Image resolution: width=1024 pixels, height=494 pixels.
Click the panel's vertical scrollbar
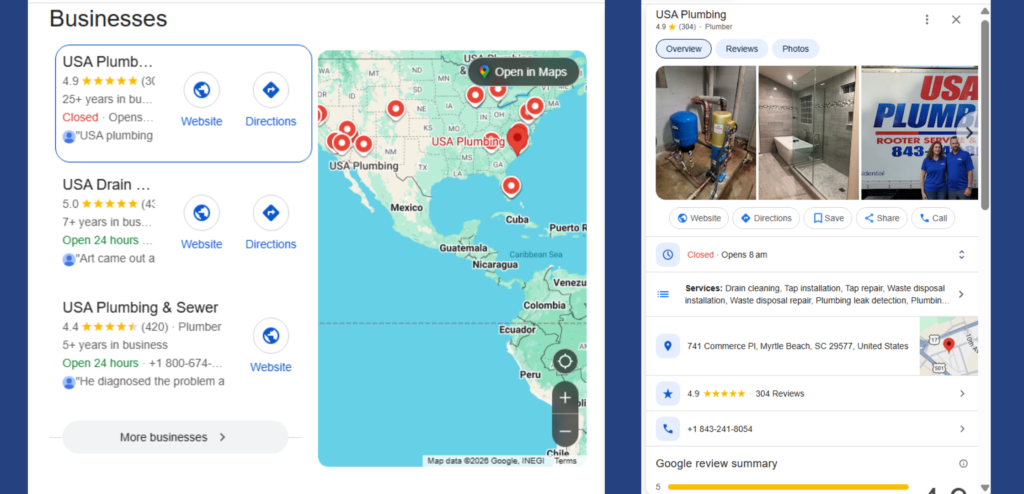click(x=985, y=110)
